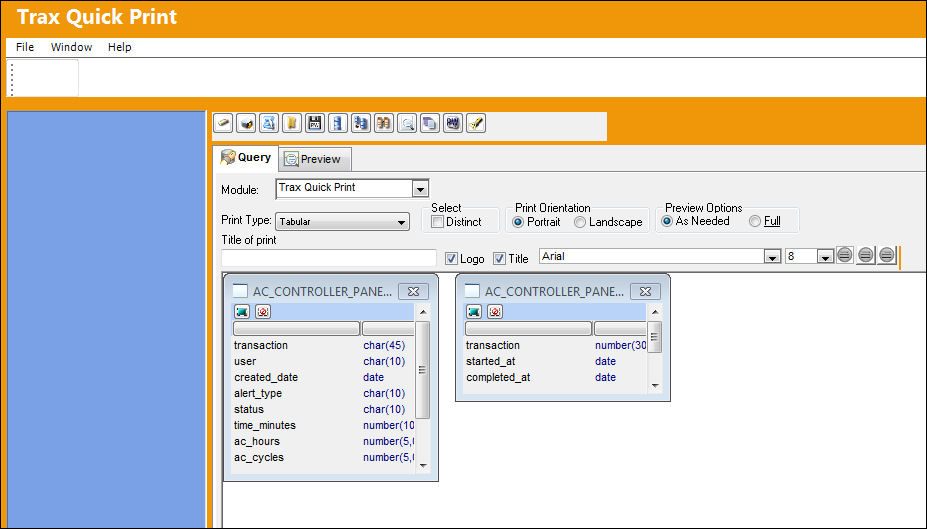Click the multiple database tables toolbar icon
Viewport: 927px width, 529px height.
(361, 124)
